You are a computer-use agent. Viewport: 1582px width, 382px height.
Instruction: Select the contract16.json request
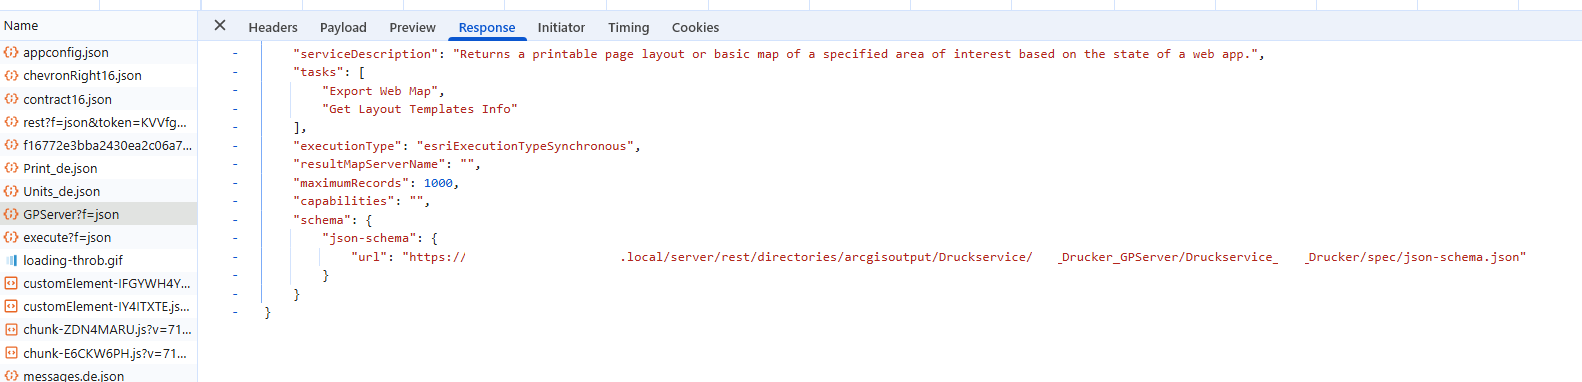pos(98,99)
